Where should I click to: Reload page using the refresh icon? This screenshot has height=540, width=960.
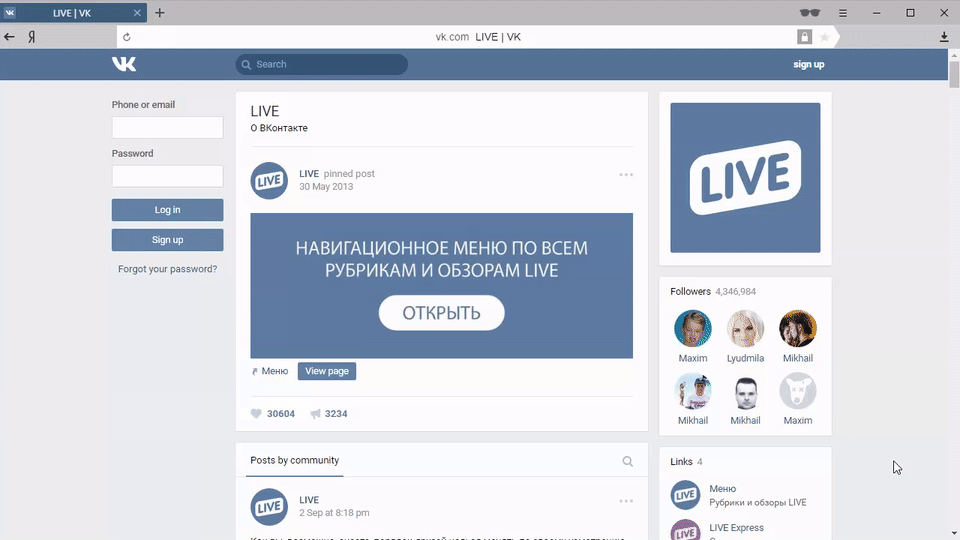tap(127, 37)
